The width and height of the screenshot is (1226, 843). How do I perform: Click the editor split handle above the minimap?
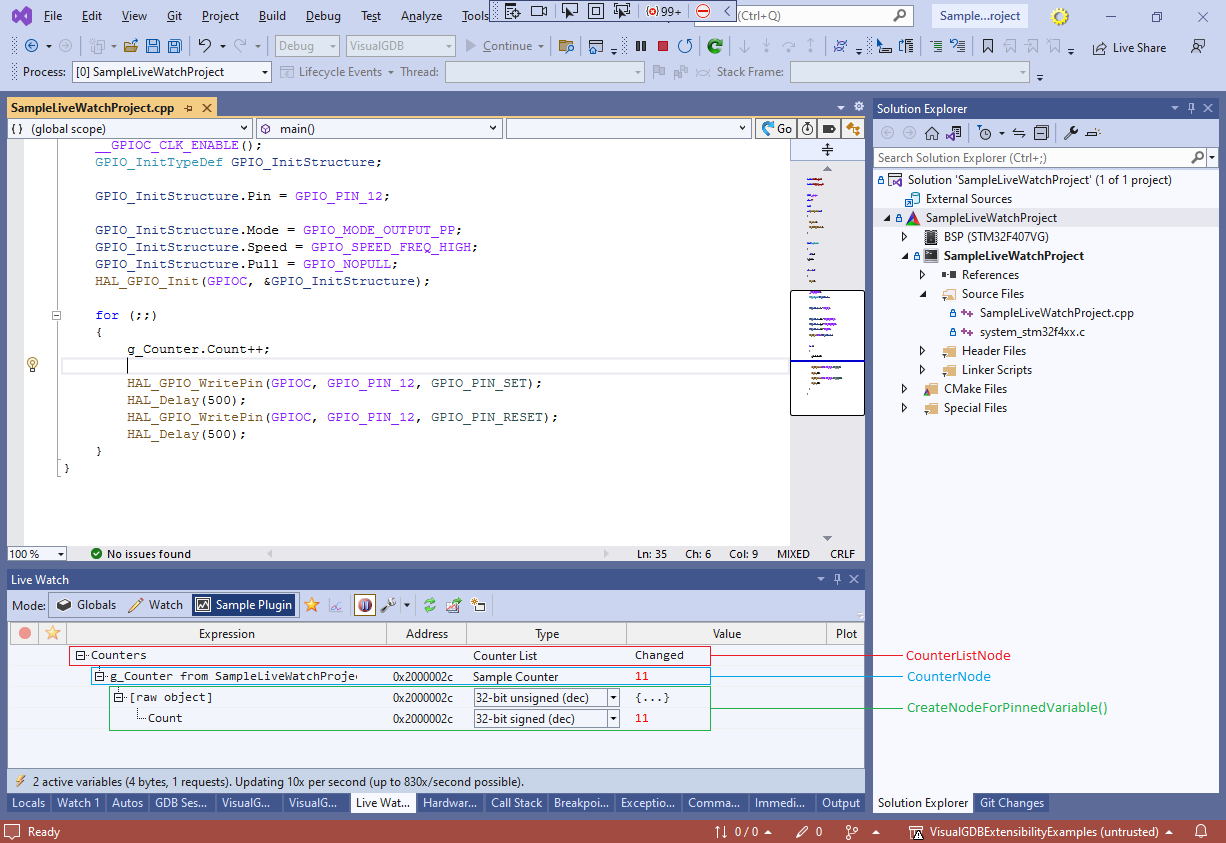(827, 149)
